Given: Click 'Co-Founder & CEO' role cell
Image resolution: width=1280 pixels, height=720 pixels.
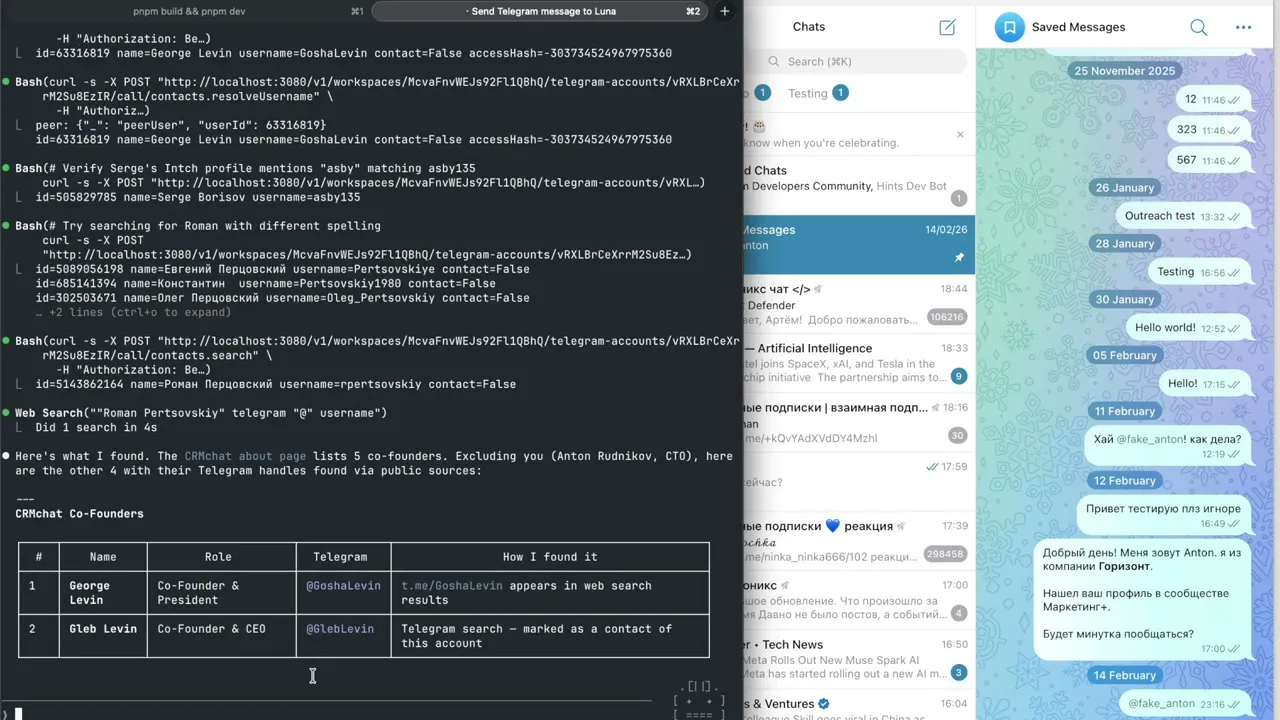Looking at the screenshot, I should coord(221,636).
